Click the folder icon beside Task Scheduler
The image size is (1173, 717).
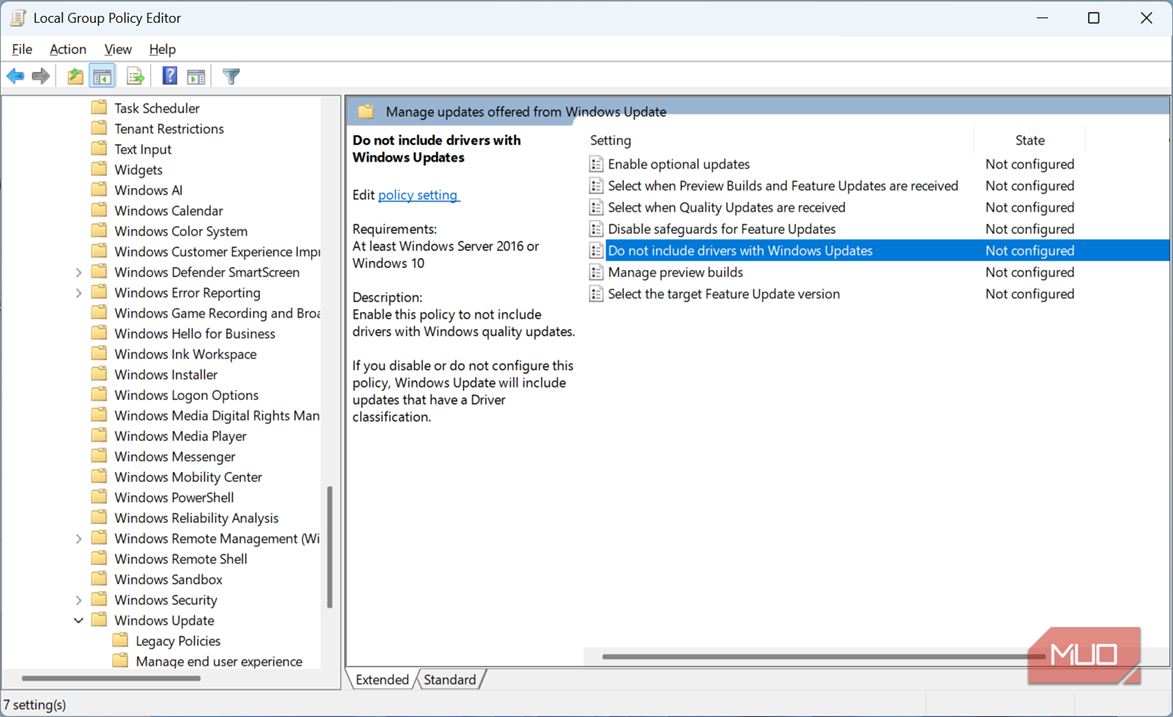[x=99, y=108]
